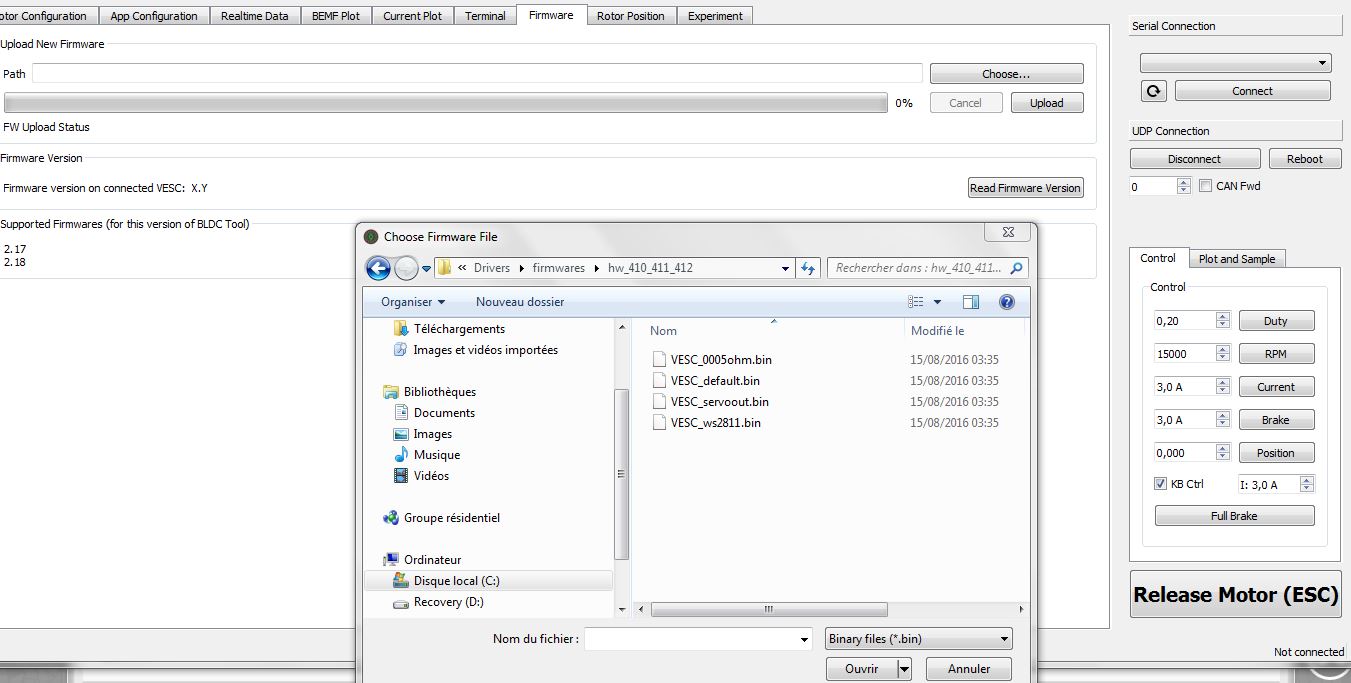Select the VESC_default.bin file
This screenshot has height=683, width=1351.
click(715, 381)
